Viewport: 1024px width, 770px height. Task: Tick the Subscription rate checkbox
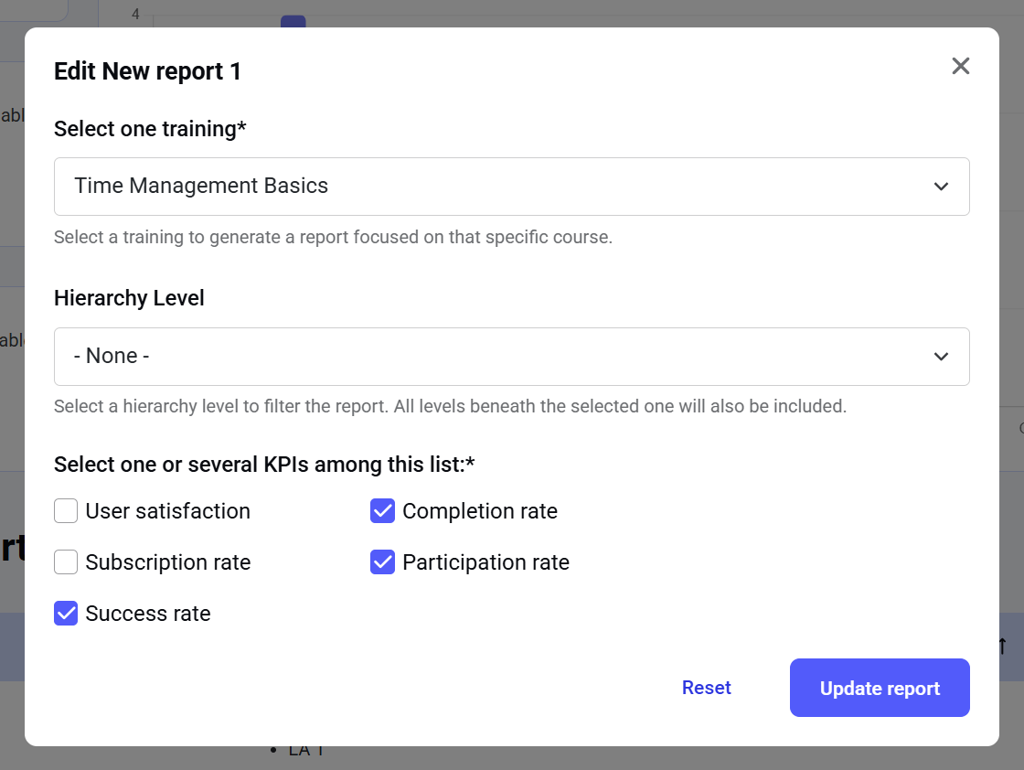pyautogui.click(x=66, y=562)
